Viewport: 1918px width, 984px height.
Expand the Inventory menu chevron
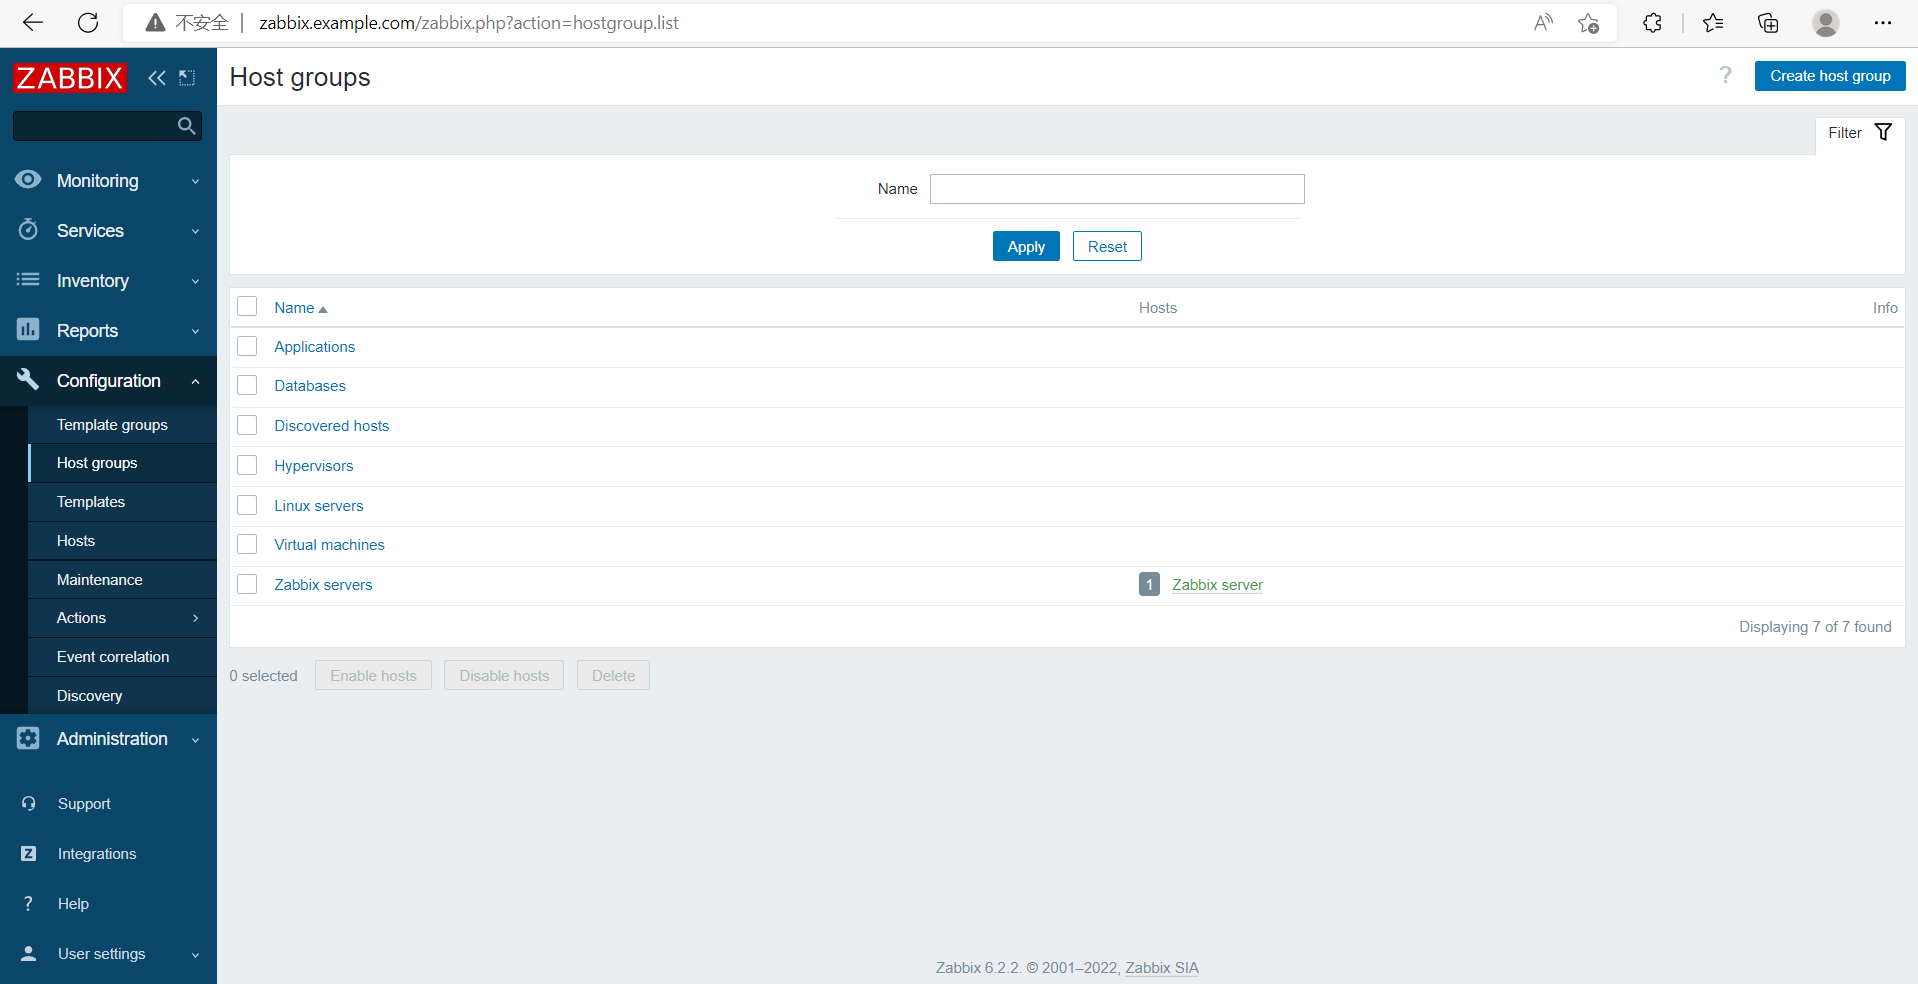point(196,281)
